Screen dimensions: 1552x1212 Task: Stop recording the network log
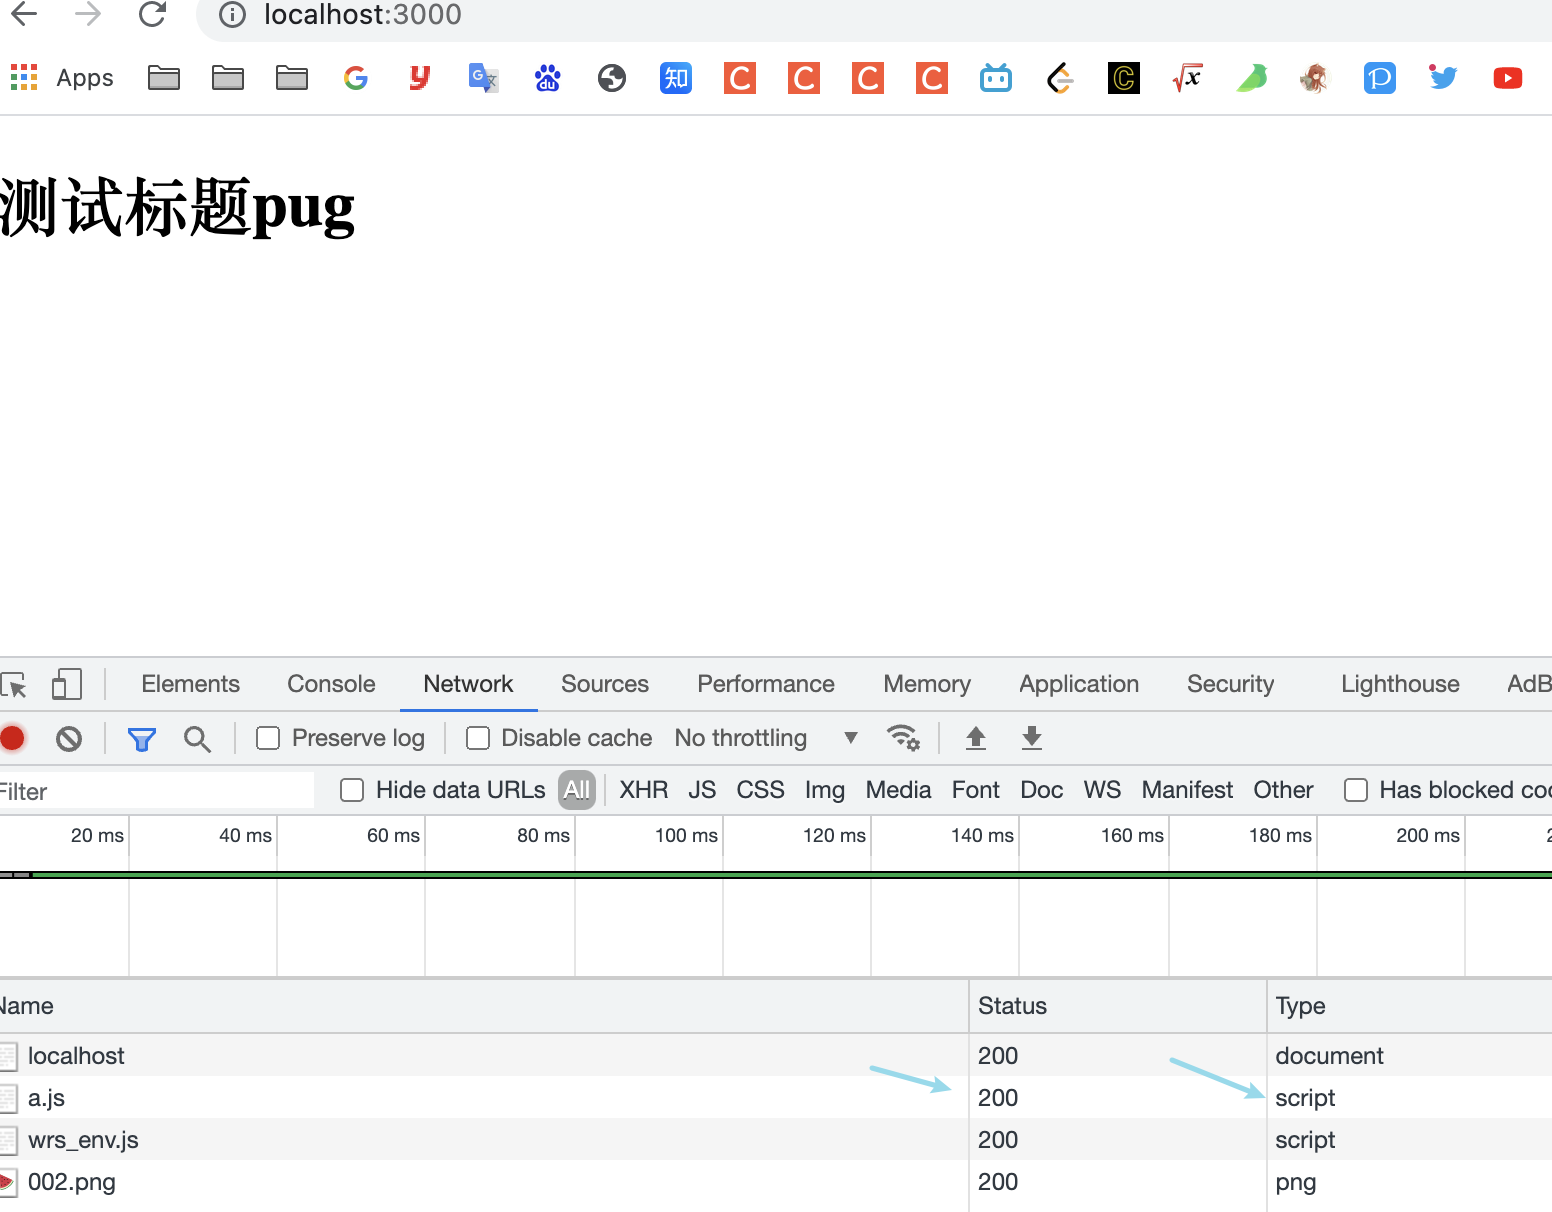tap(12, 739)
